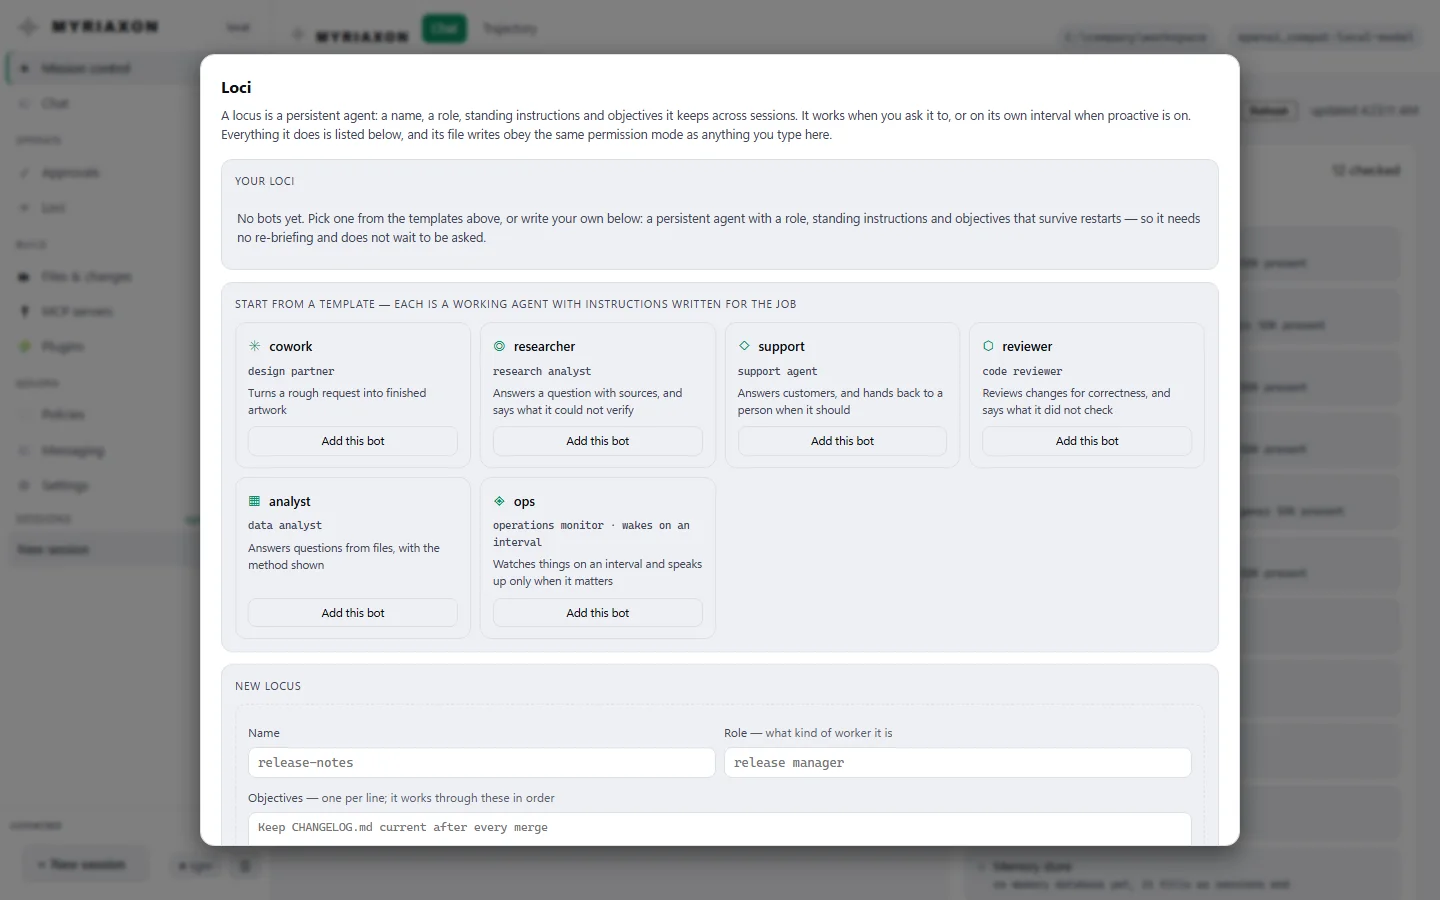1440x900 pixels.
Task: Open MCP servers in the background sidebar
Action: 77,312
